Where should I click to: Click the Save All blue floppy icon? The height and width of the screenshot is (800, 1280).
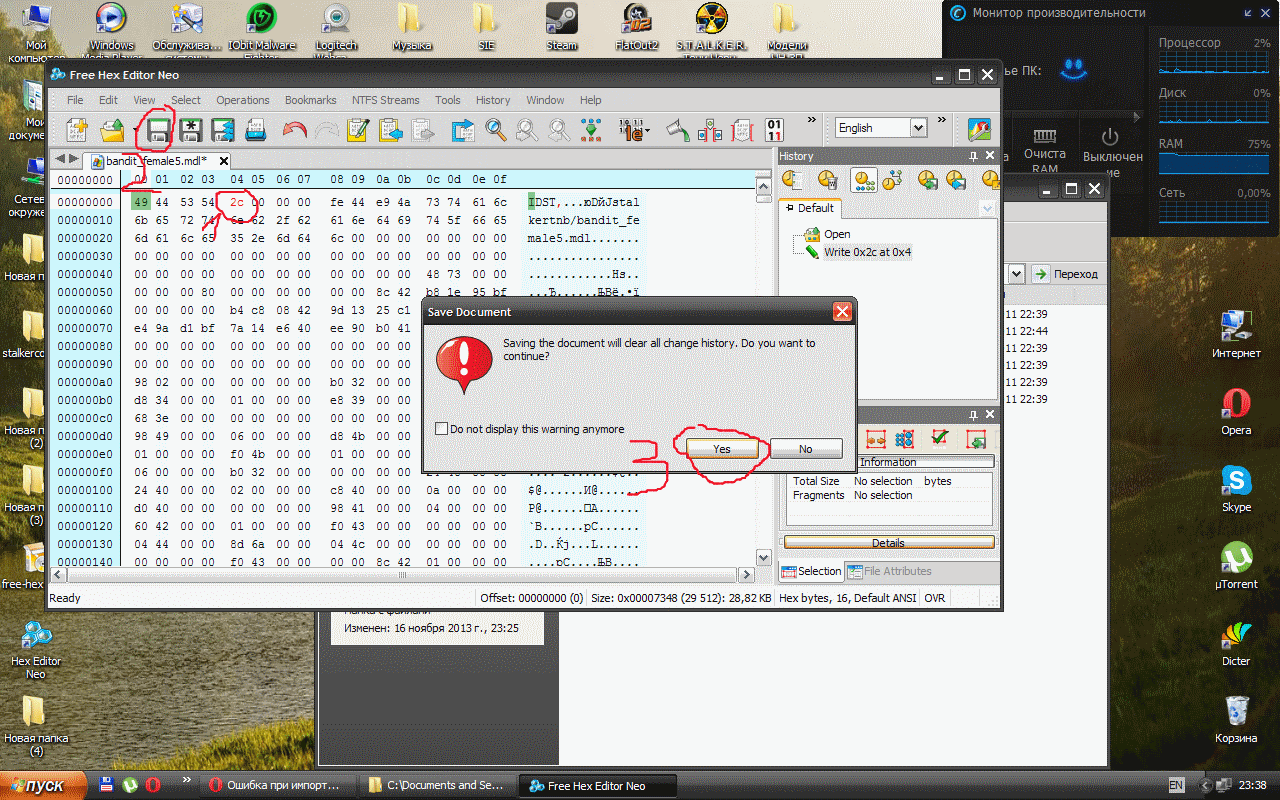click(x=222, y=129)
